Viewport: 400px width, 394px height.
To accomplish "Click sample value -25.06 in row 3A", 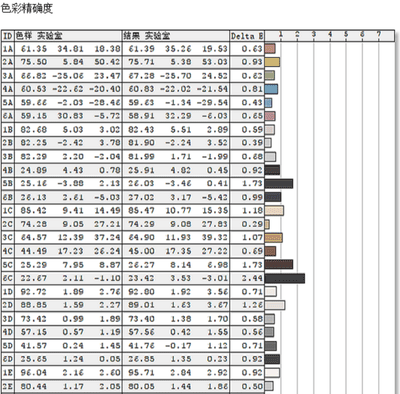I will coord(68,76).
